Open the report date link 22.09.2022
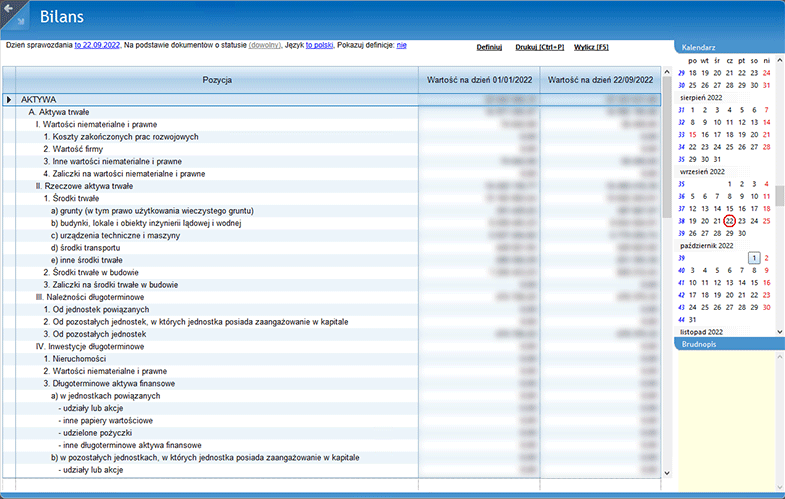 98,46
